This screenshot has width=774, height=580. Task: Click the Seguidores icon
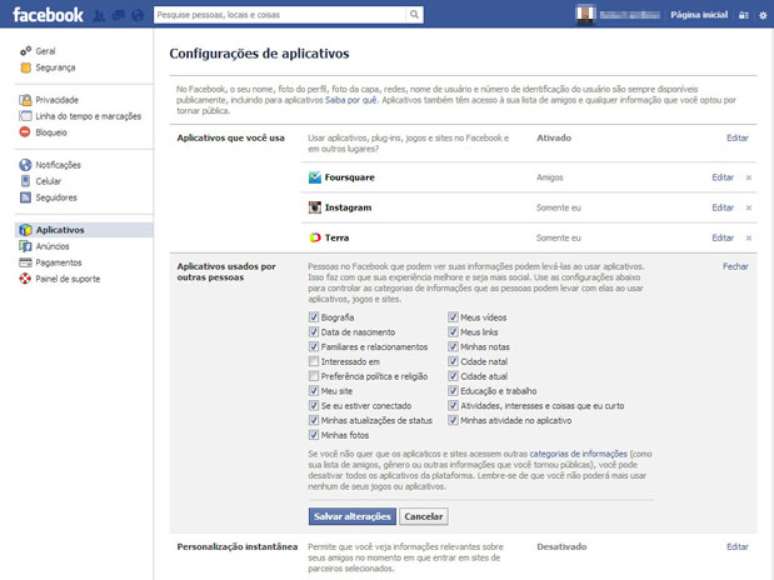point(25,197)
